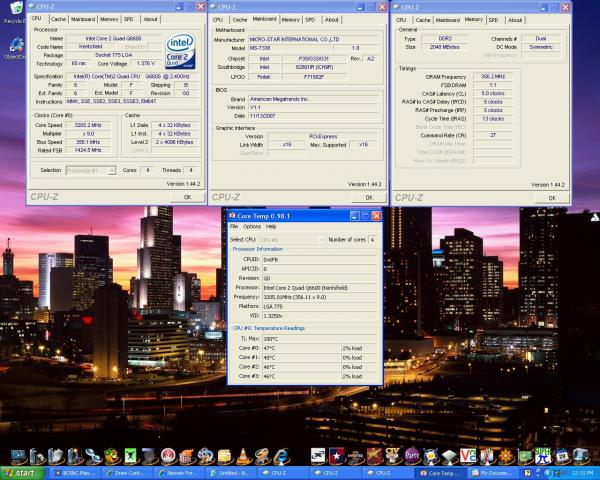Click OK in the middle CPU-Z Mainboard window
Image resolution: width=600 pixels, height=480 pixels.
pyautogui.click(x=369, y=198)
